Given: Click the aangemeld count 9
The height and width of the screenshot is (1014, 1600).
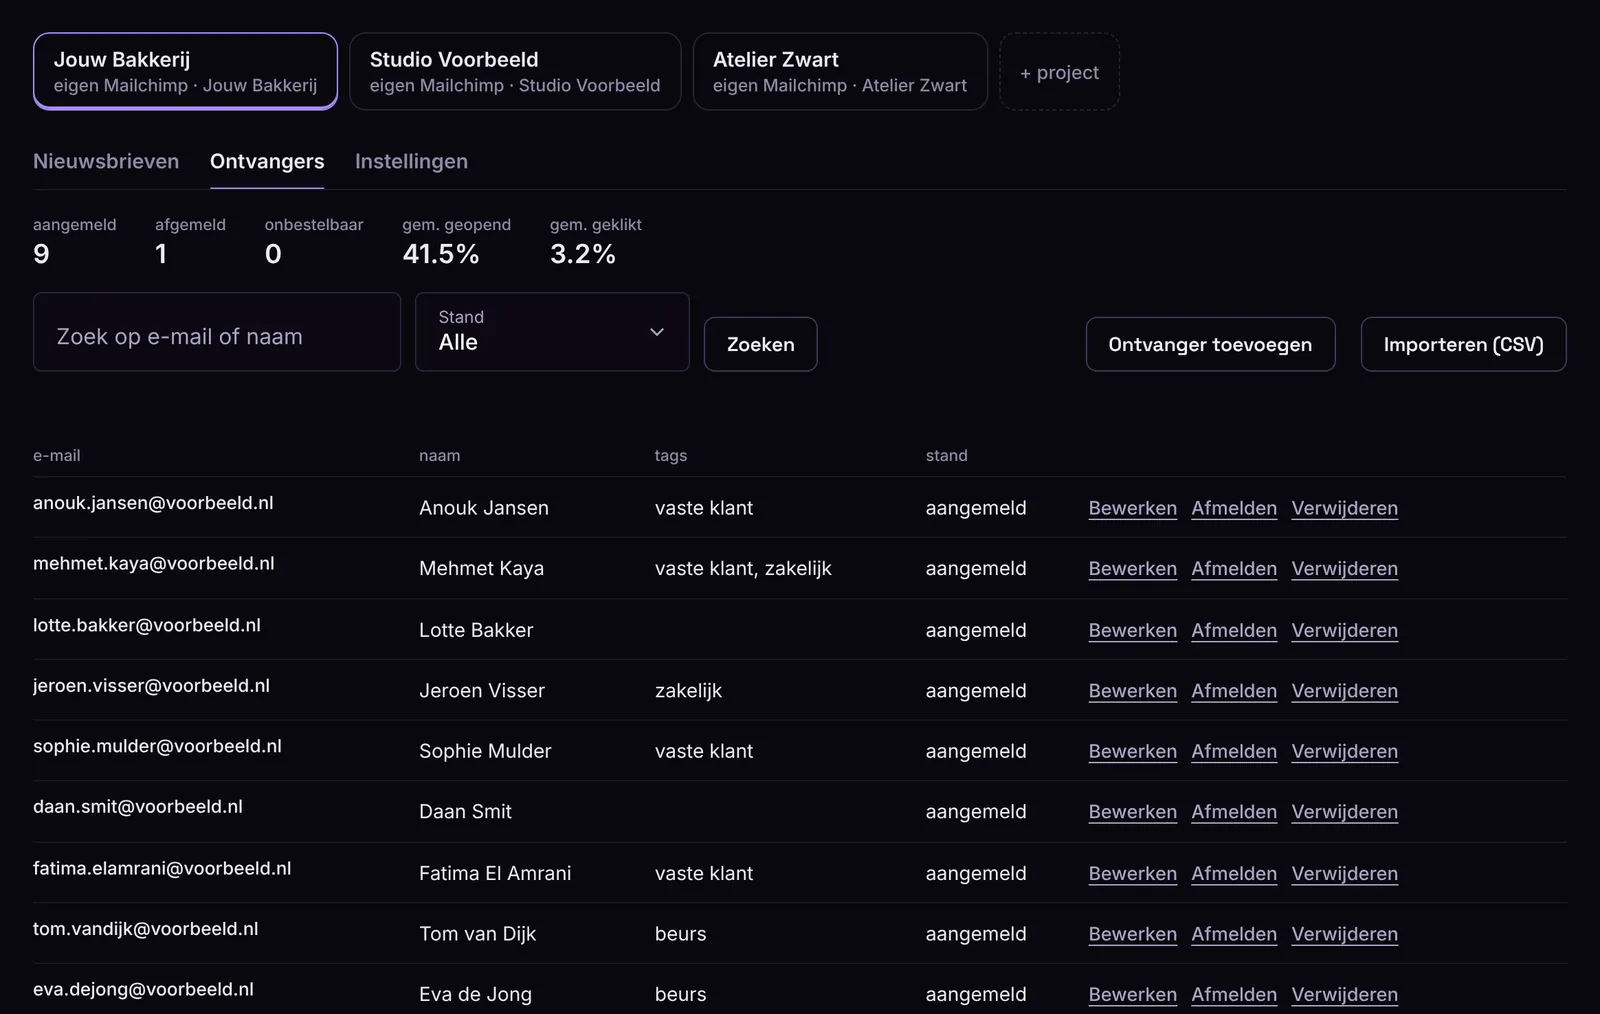Looking at the screenshot, I should click(x=74, y=241).
